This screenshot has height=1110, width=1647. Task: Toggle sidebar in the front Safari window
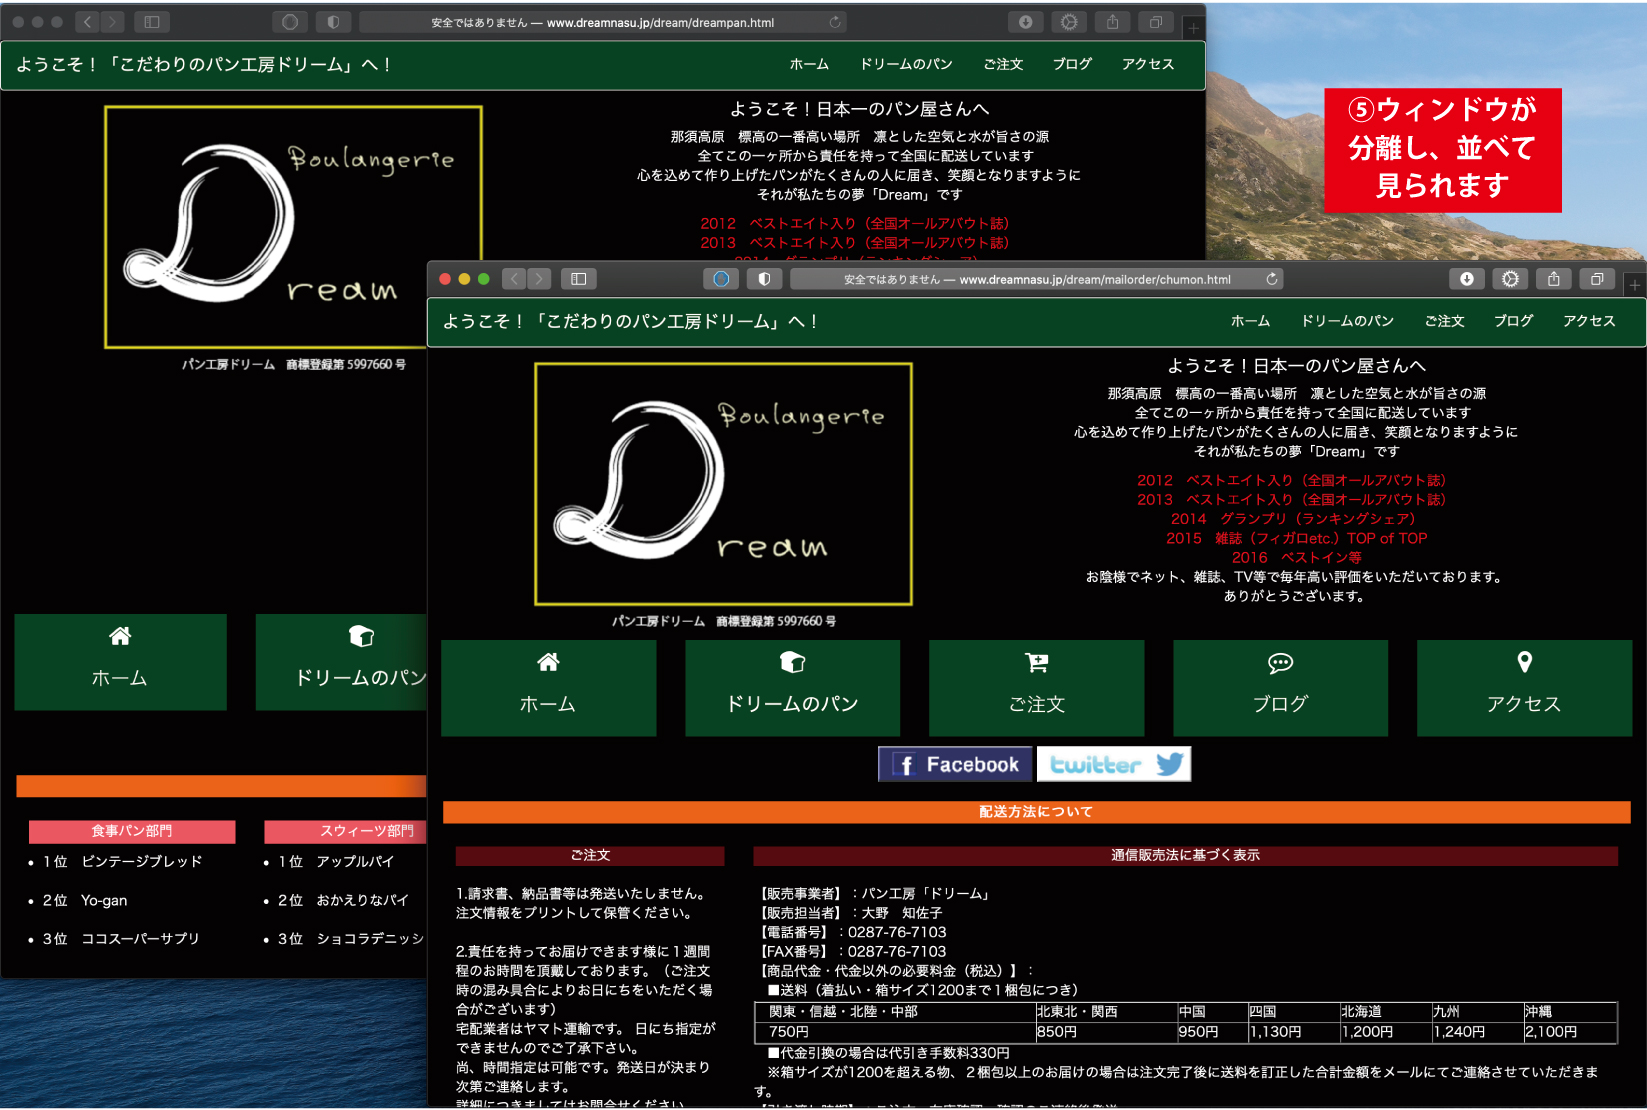578,279
